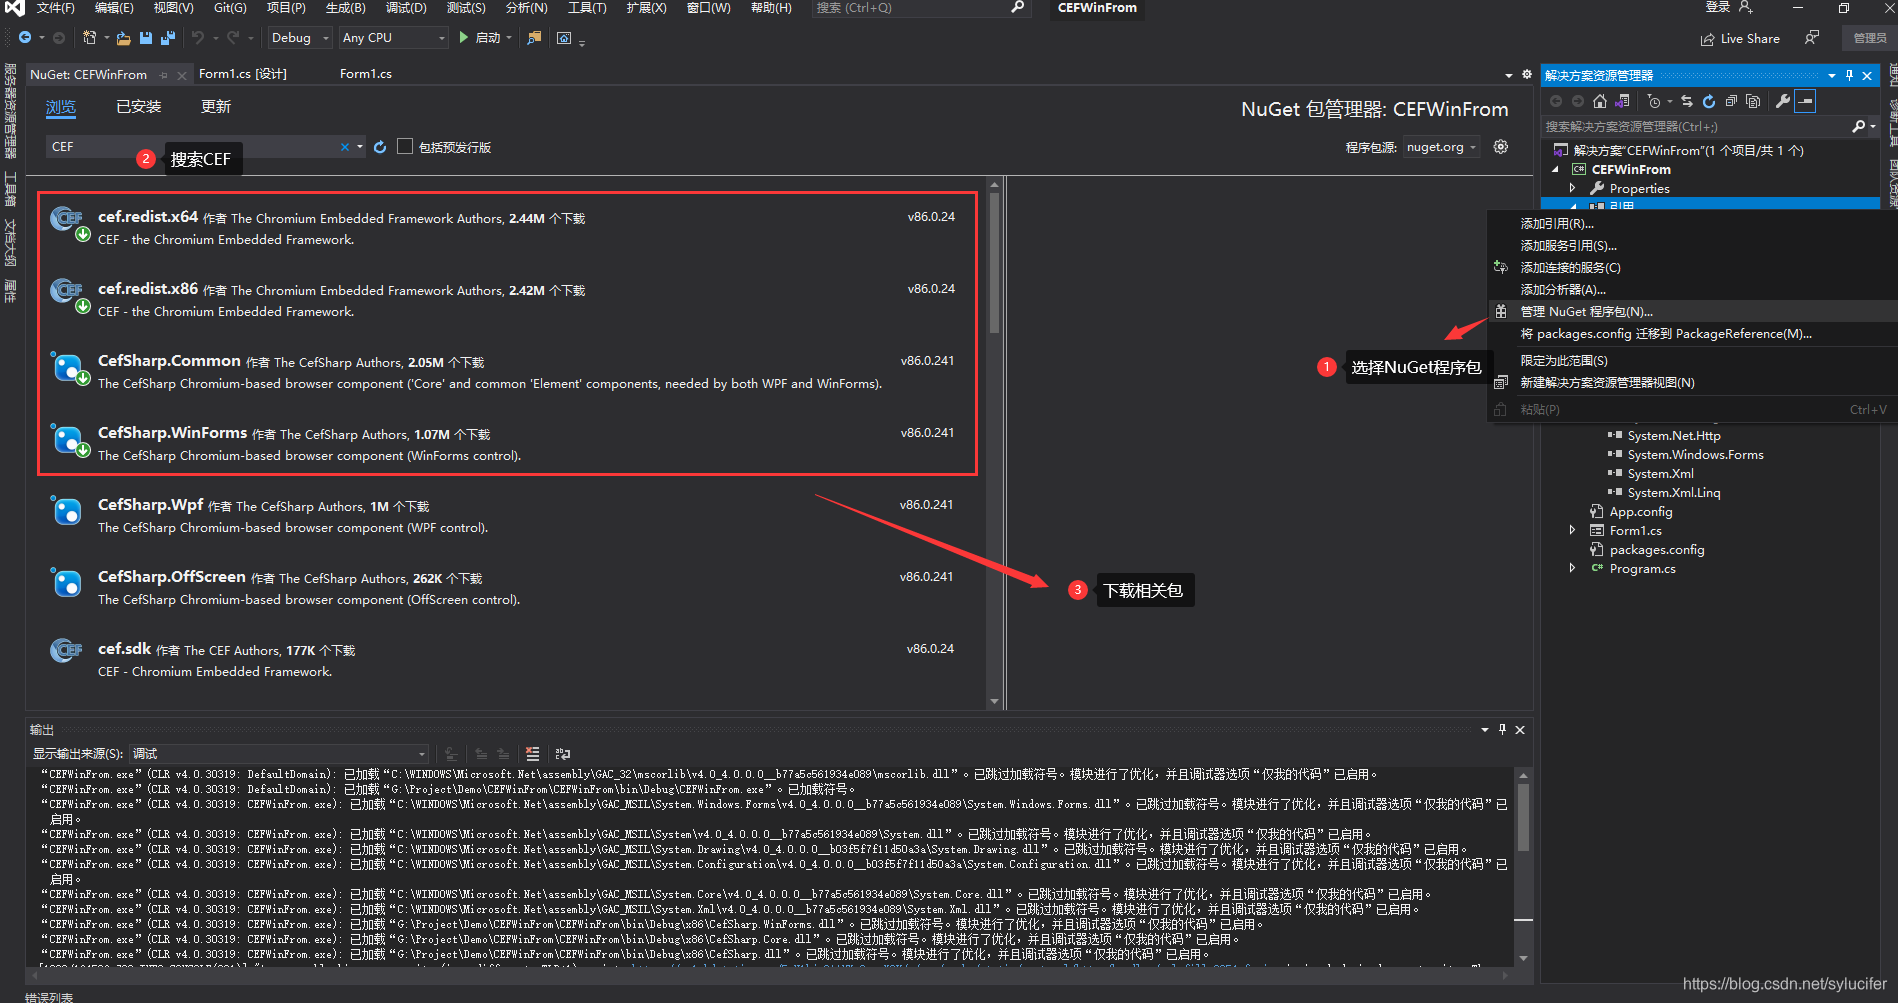
Task: Pin the Output panel
Action: 1502,729
